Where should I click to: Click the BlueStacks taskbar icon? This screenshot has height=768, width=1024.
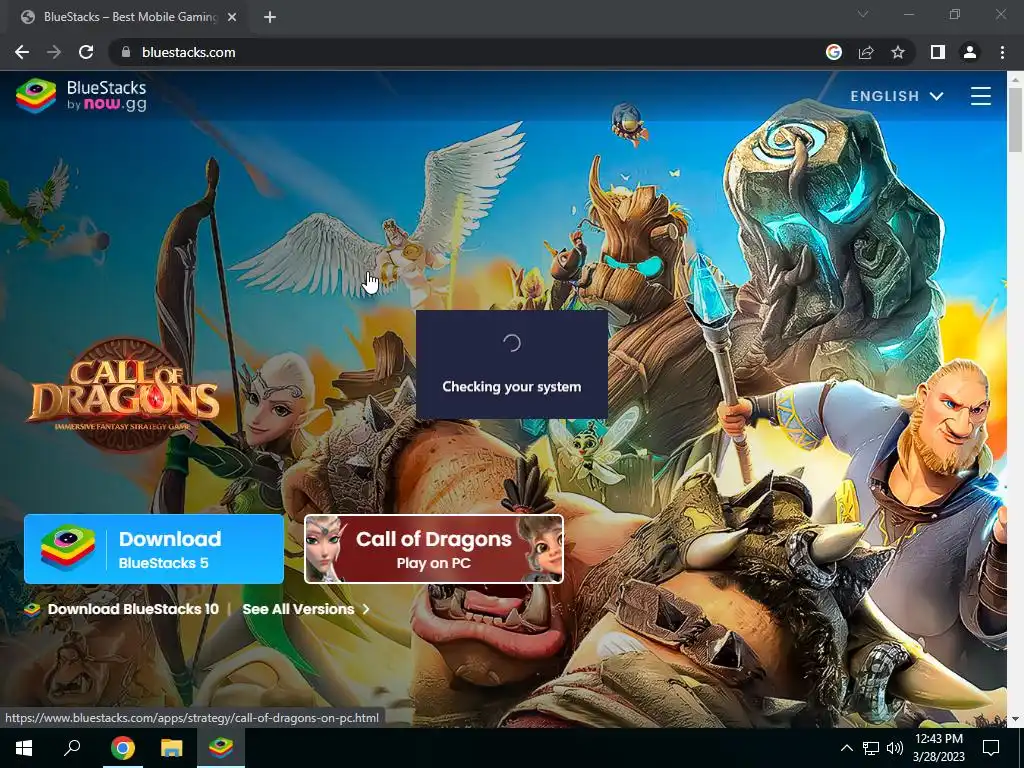221,748
